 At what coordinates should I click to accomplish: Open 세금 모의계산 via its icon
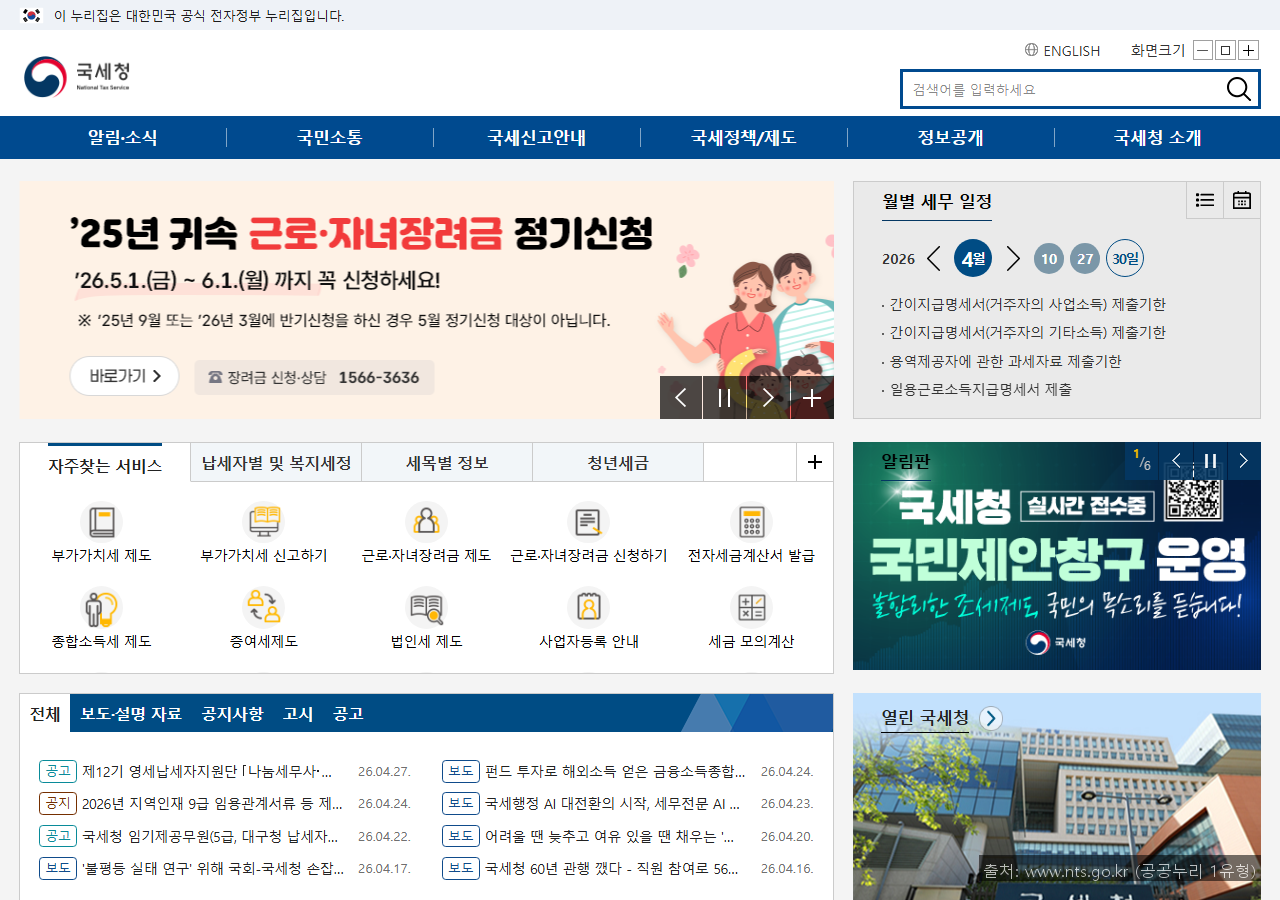coord(750,608)
